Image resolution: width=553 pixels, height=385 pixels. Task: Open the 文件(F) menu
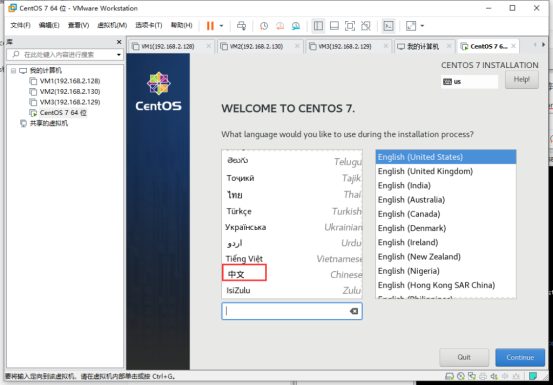20,25
